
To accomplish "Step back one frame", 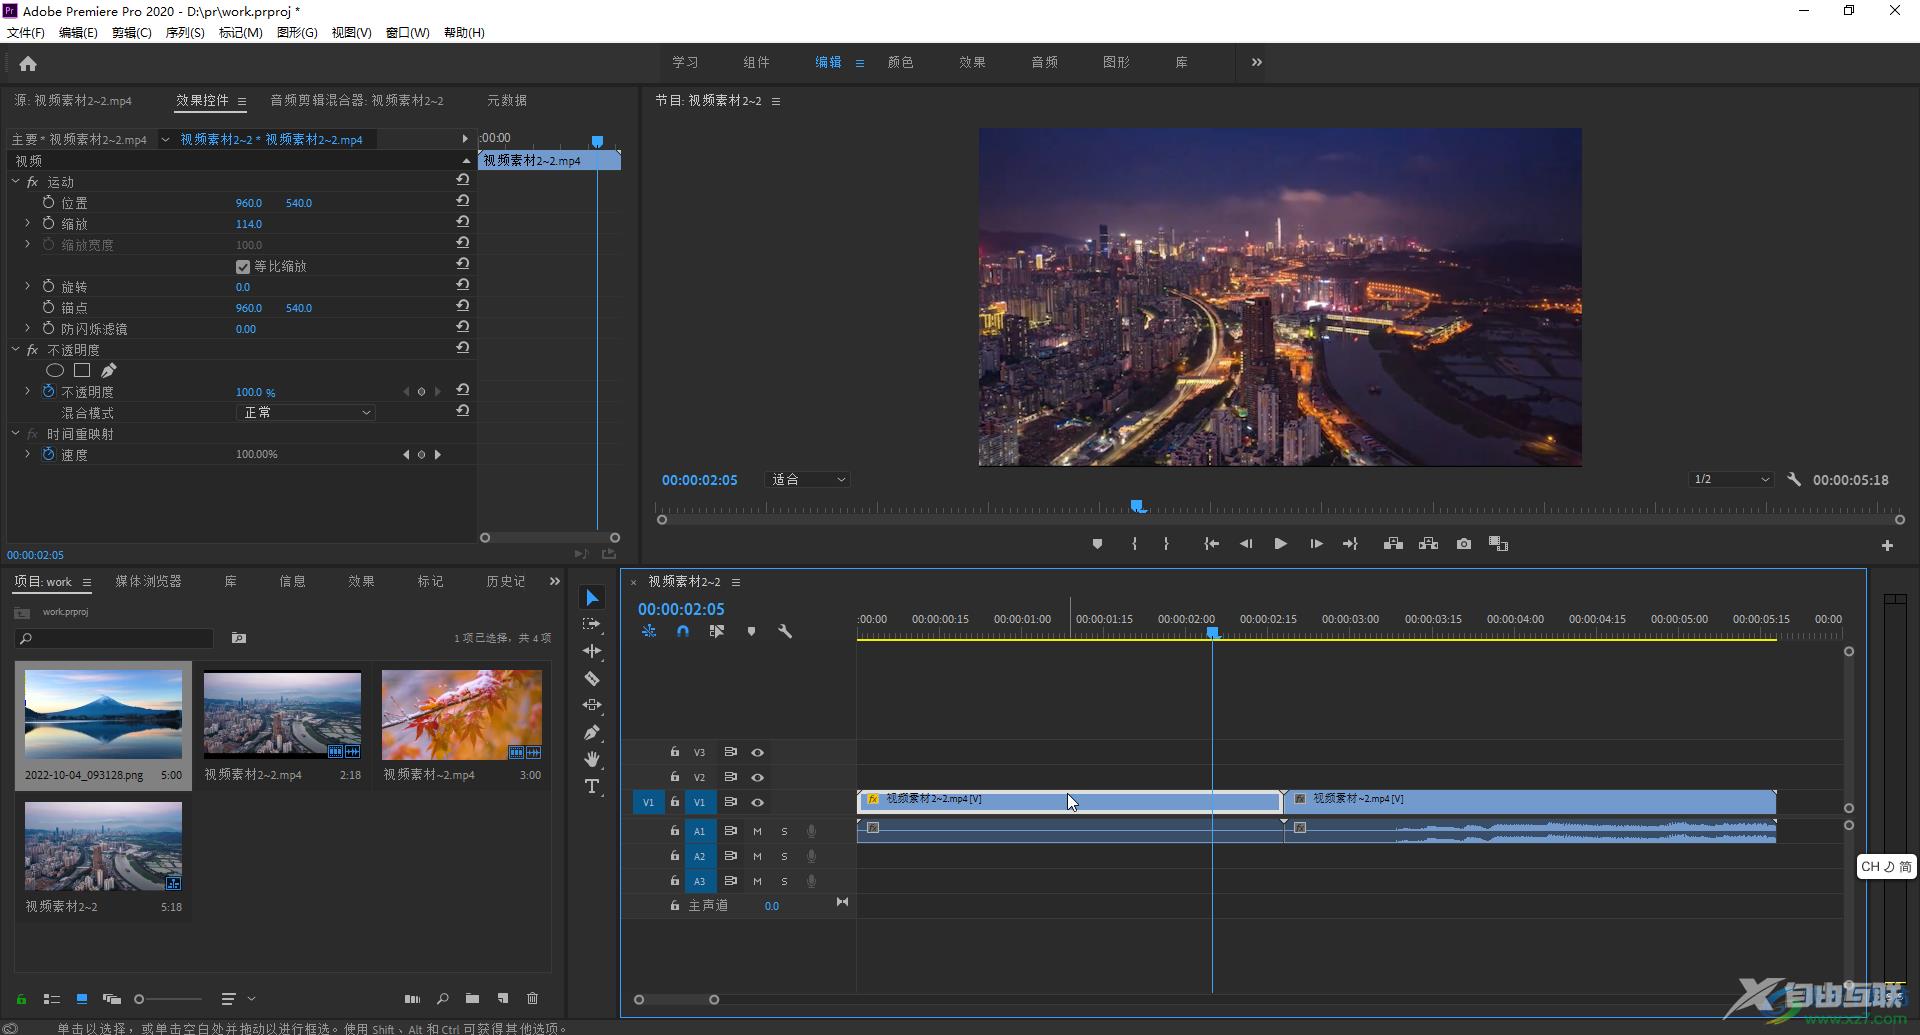I will coord(1246,544).
